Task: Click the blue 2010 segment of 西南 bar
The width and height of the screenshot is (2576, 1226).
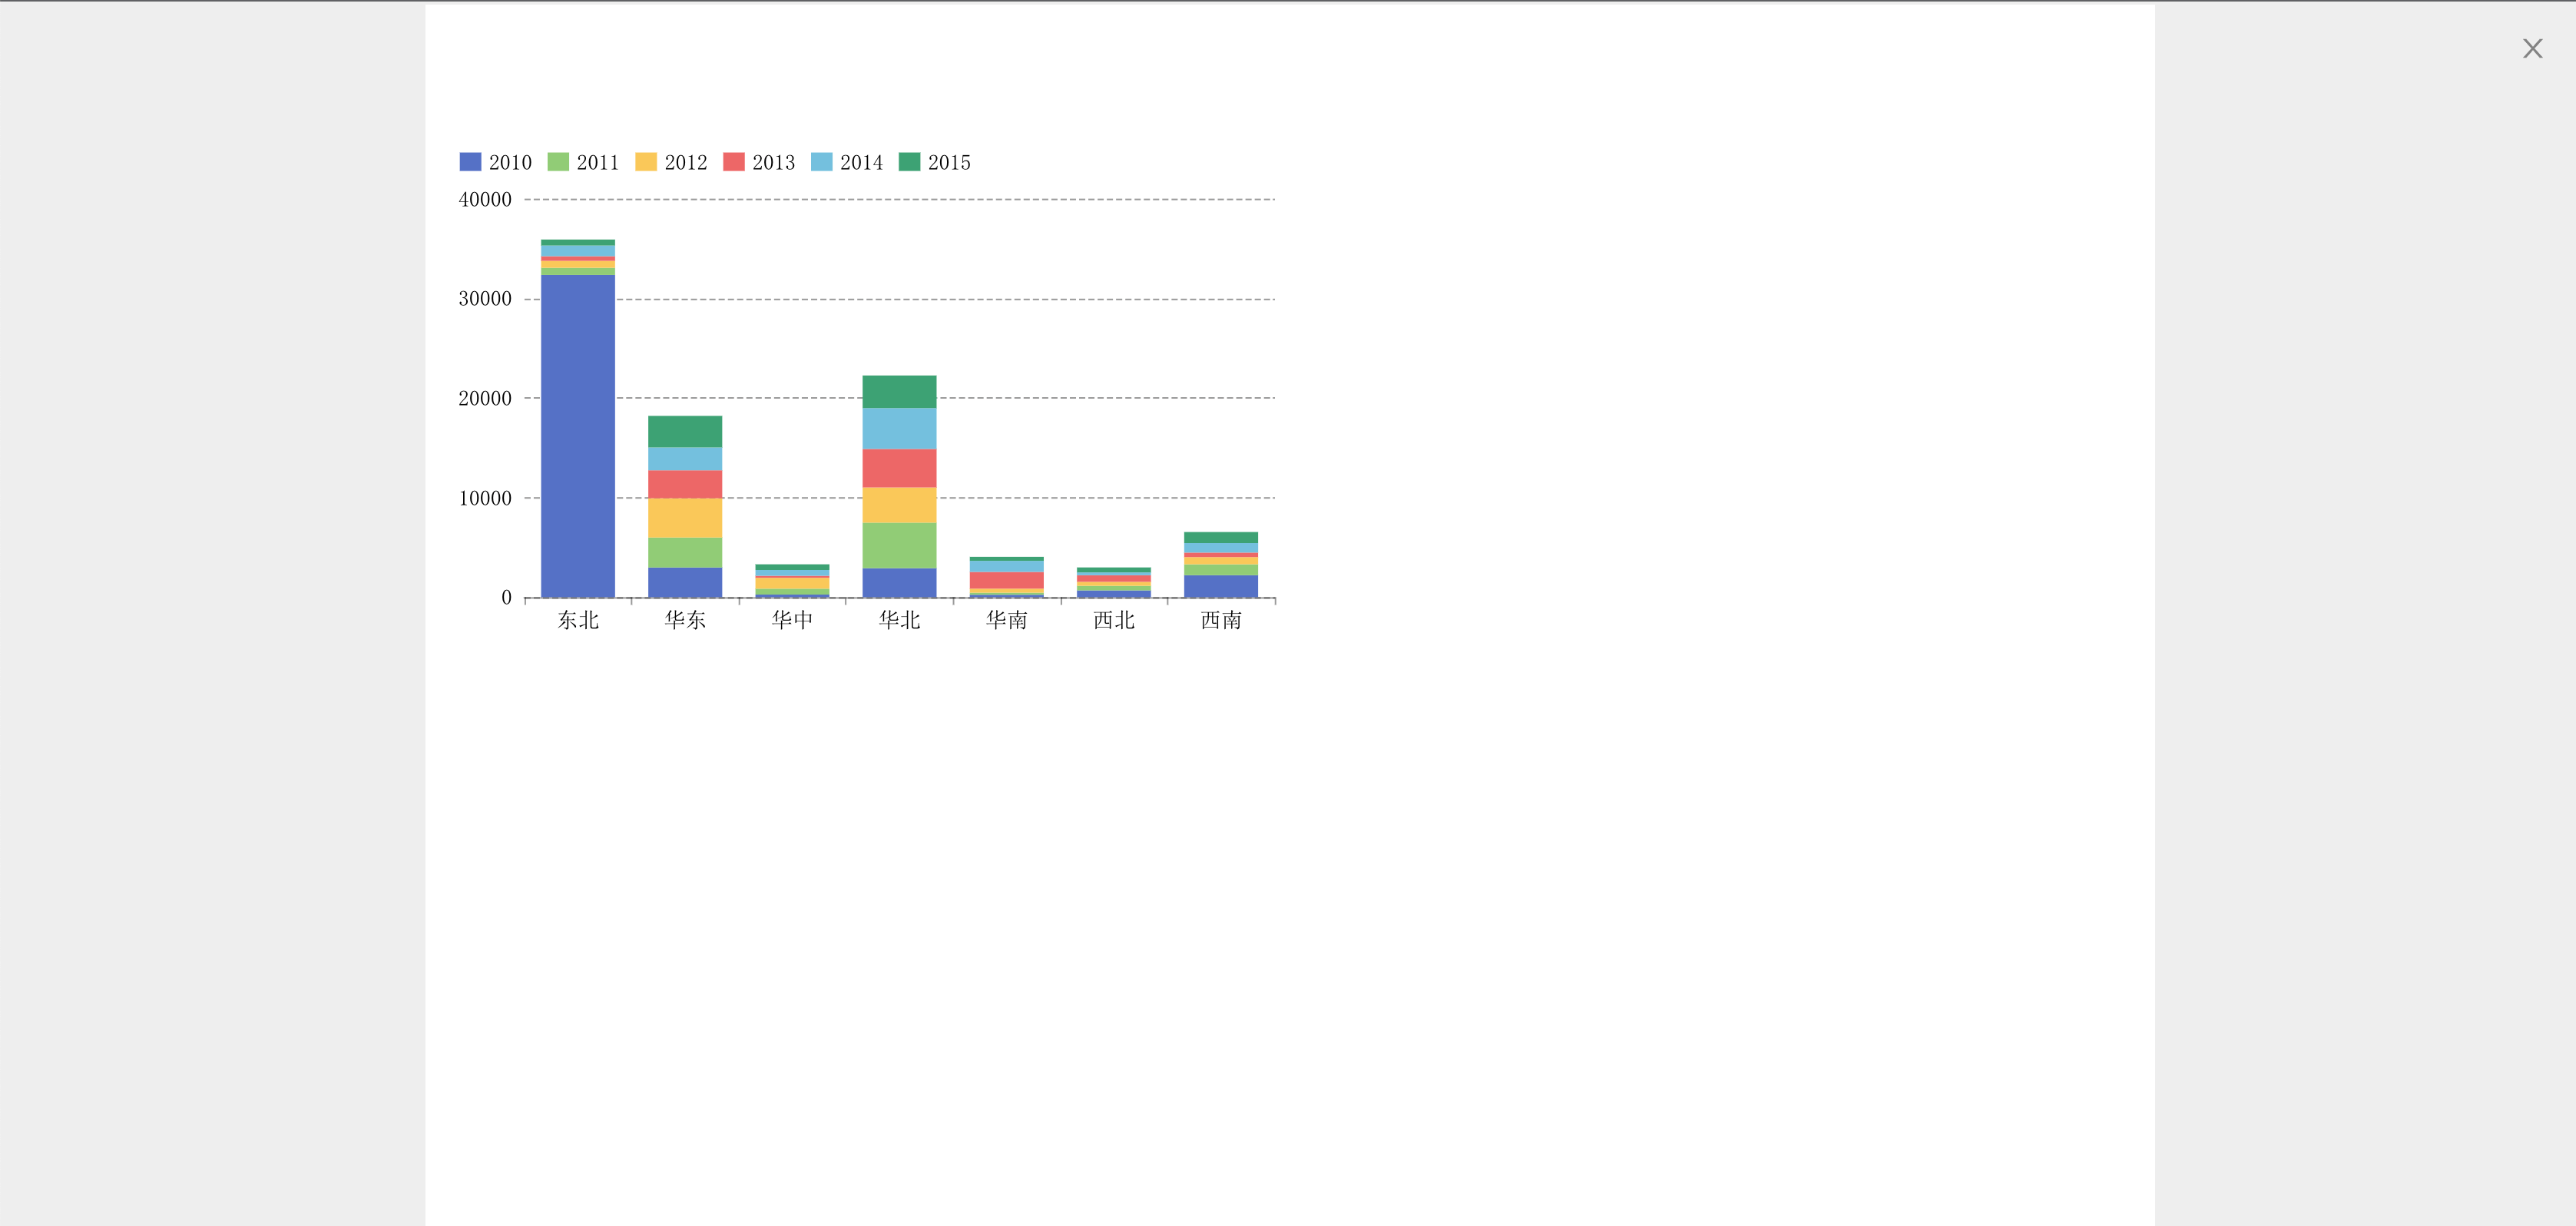Action: (x=1221, y=587)
